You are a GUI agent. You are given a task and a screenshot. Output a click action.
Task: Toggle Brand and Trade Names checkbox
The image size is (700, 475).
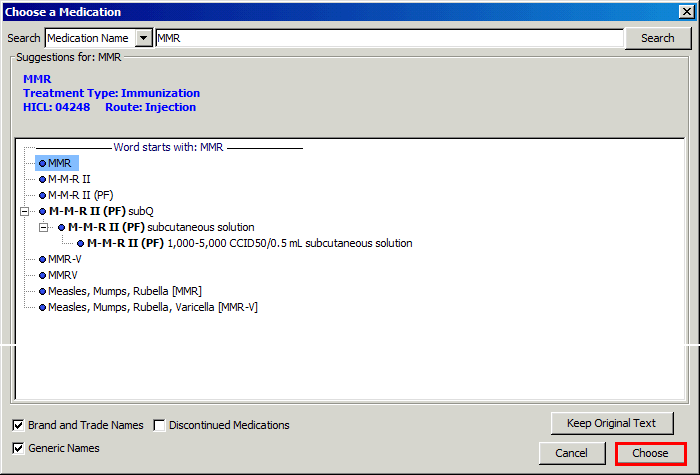18,425
